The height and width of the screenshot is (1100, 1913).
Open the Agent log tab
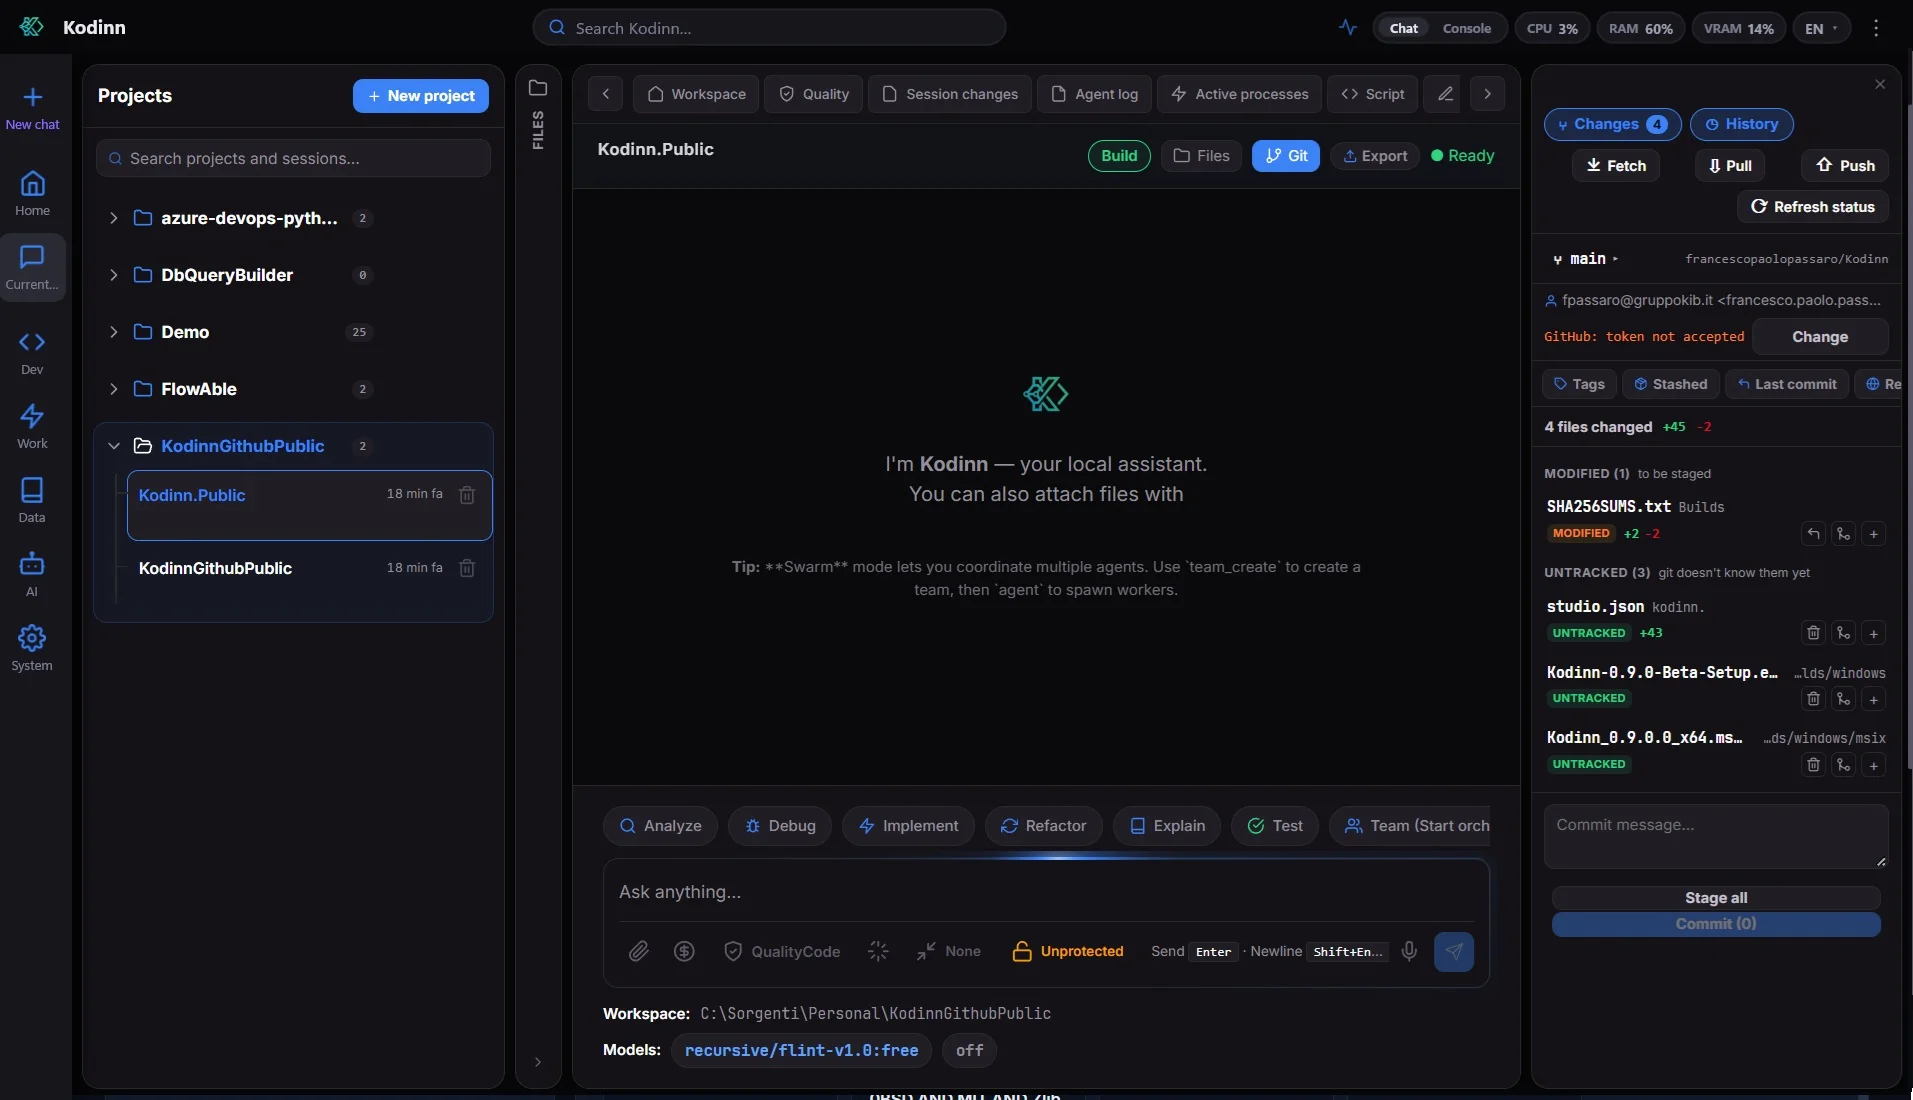(x=1094, y=94)
